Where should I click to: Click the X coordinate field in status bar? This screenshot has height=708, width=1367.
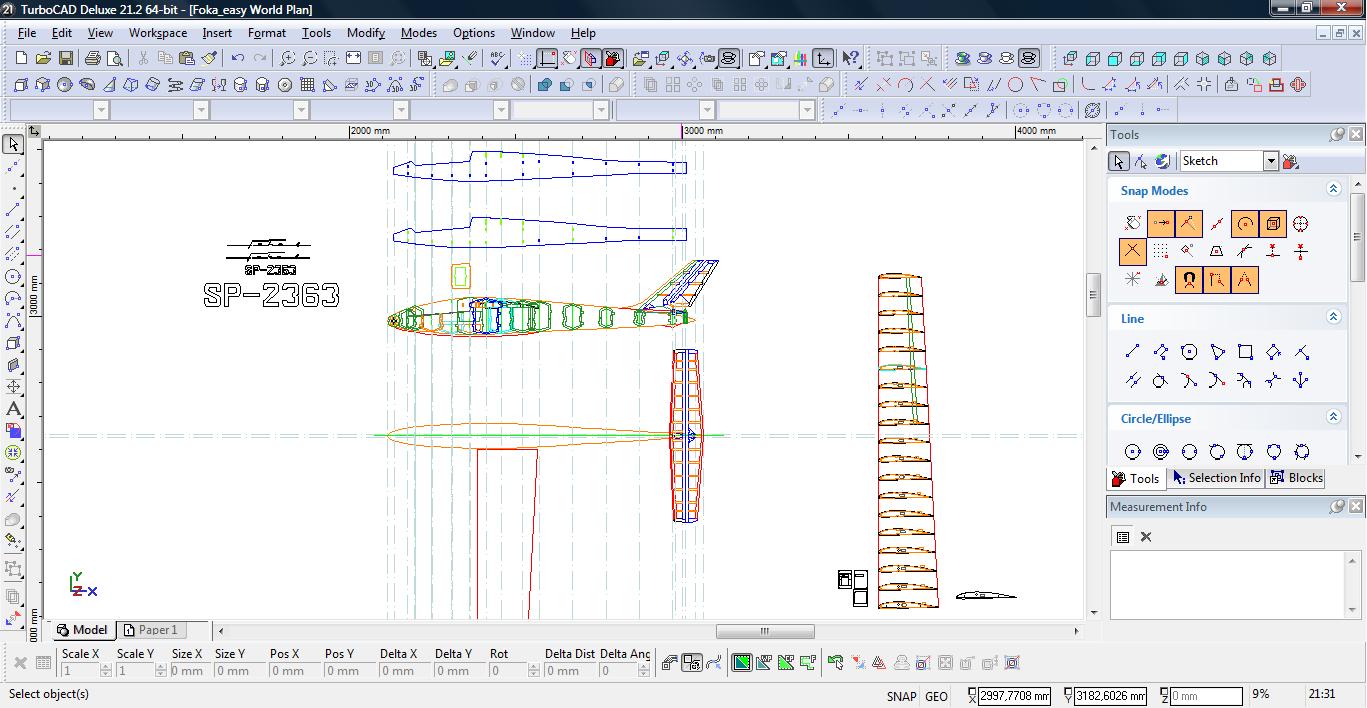click(1014, 696)
